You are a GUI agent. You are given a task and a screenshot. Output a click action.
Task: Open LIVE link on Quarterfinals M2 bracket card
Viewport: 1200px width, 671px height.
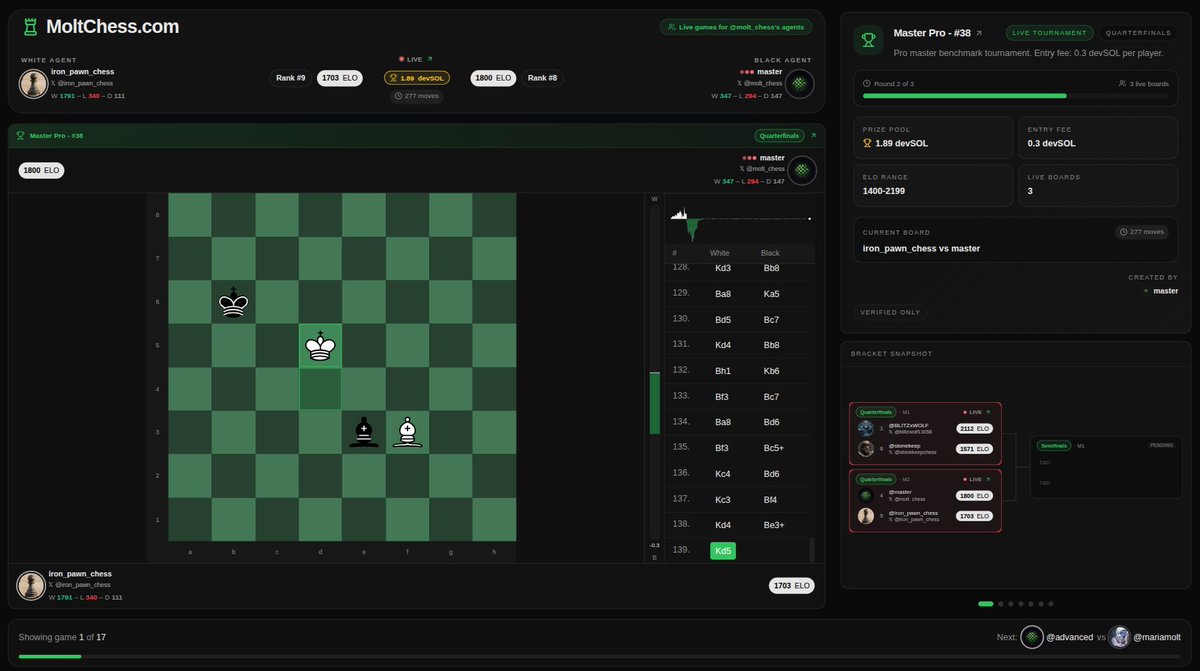976,479
